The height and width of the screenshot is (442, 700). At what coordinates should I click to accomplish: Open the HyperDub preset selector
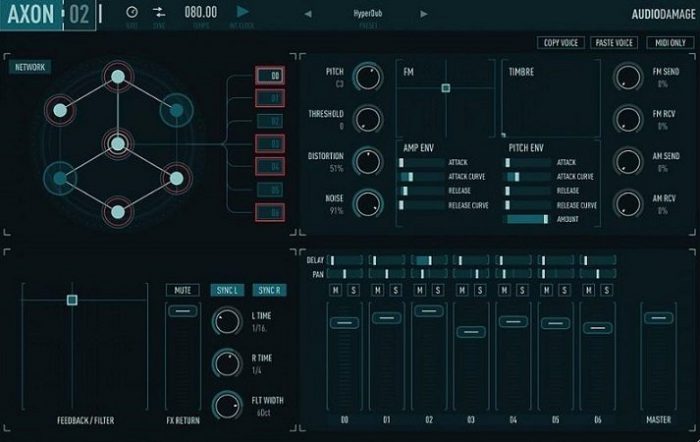pos(365,13)
